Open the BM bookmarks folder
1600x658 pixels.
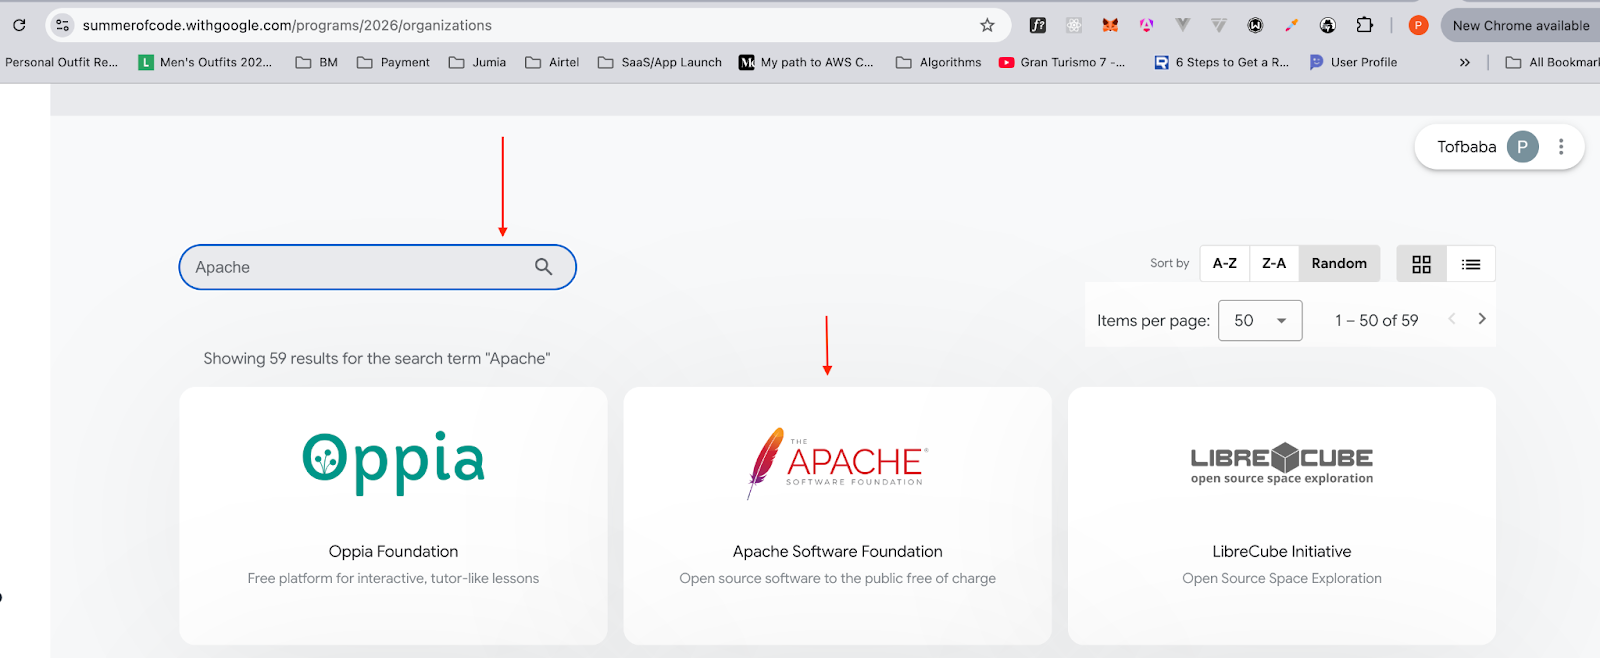click(317, 62)
